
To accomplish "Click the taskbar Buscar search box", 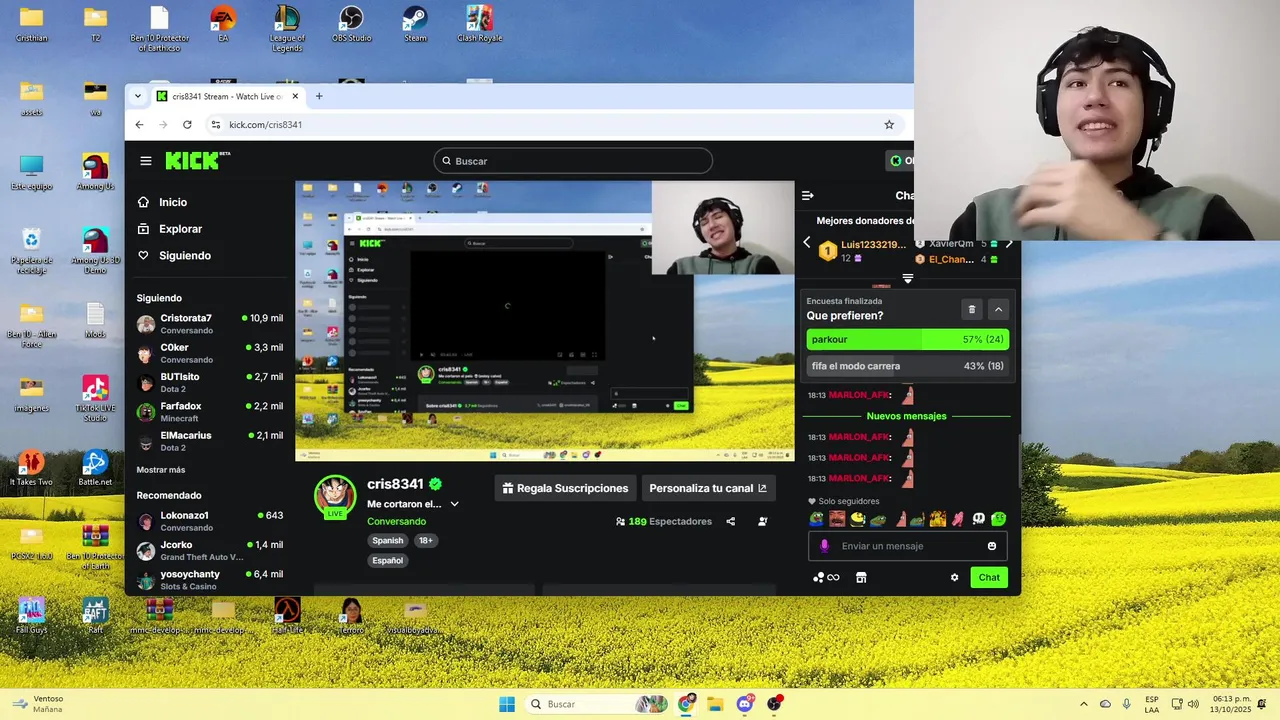I will pyautogui.click(x=597, y=704).
